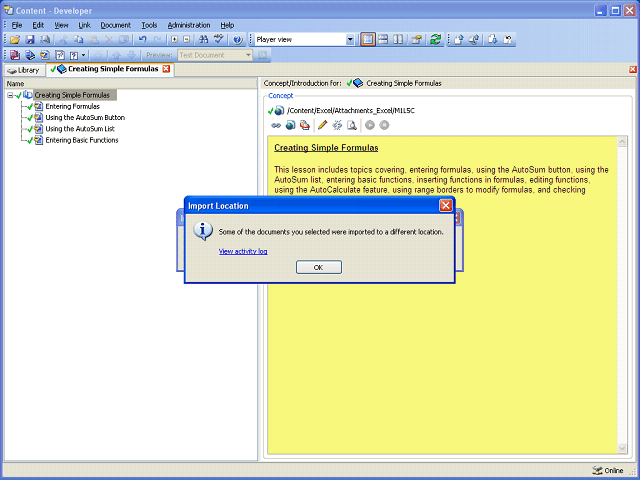Click the Expand All toolbar icon
Screen dimensions: 640x480
point(175,40)
